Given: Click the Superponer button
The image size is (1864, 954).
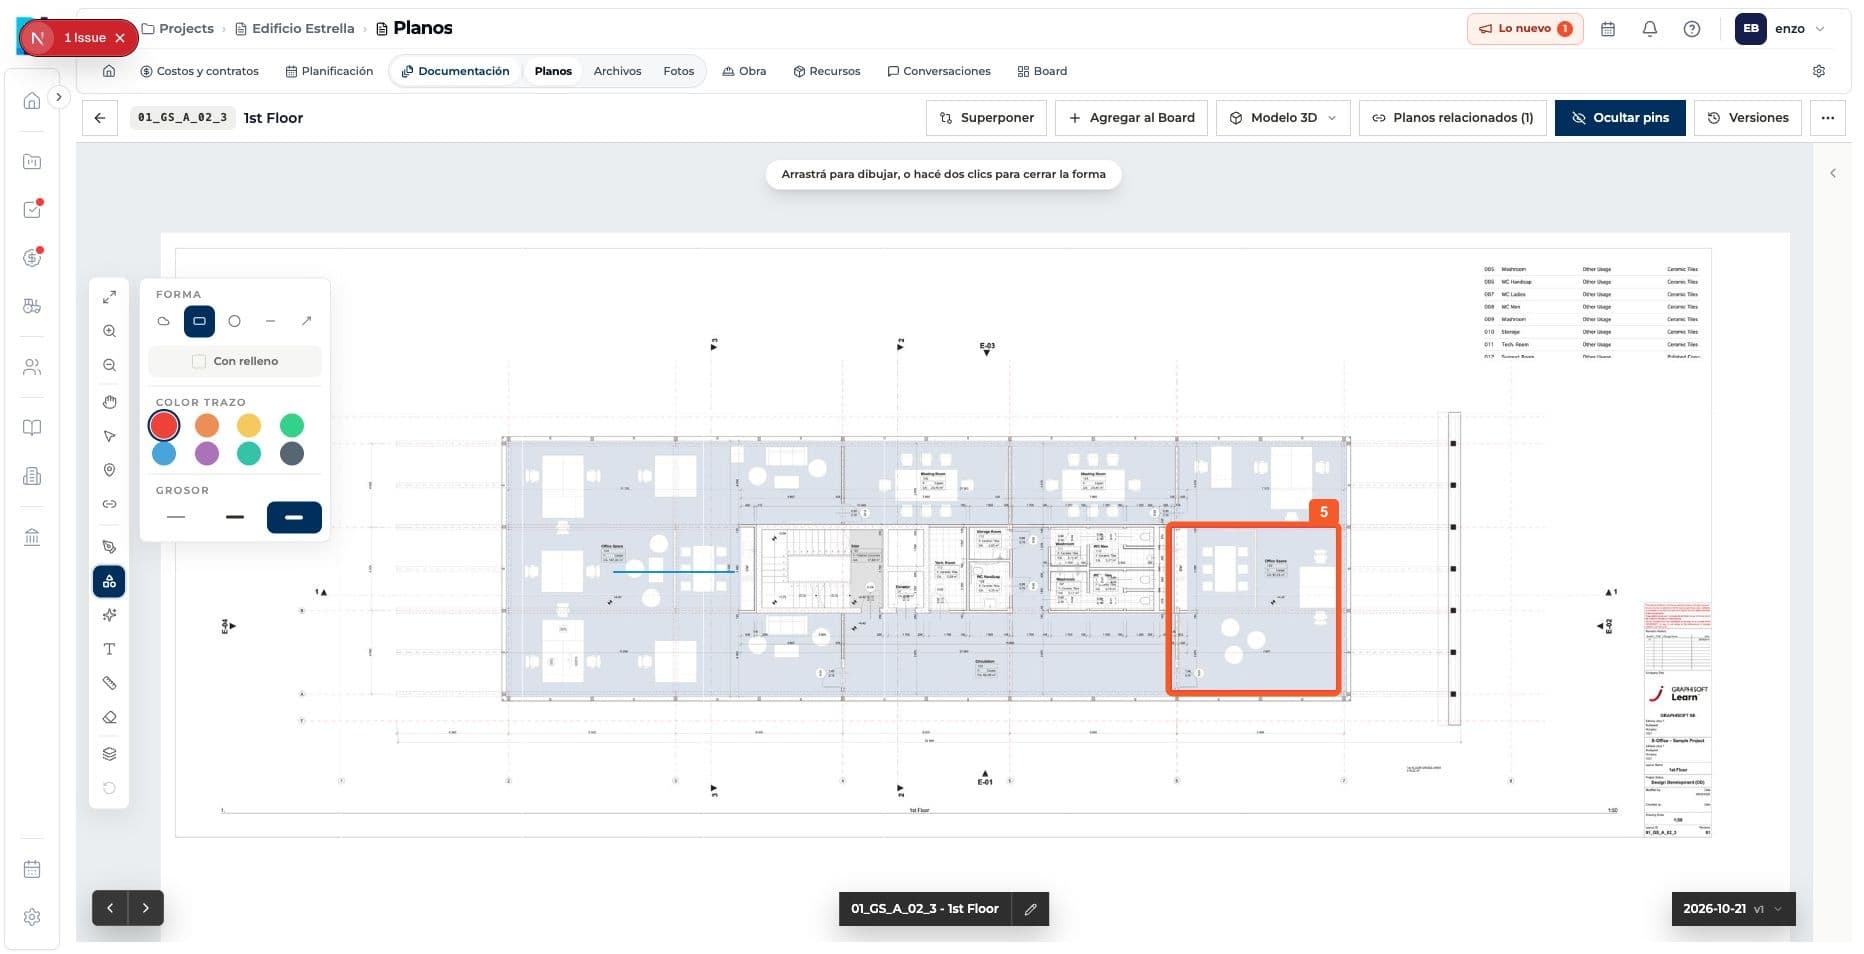Looking at the screenshot, I should (x=986, y=118).
